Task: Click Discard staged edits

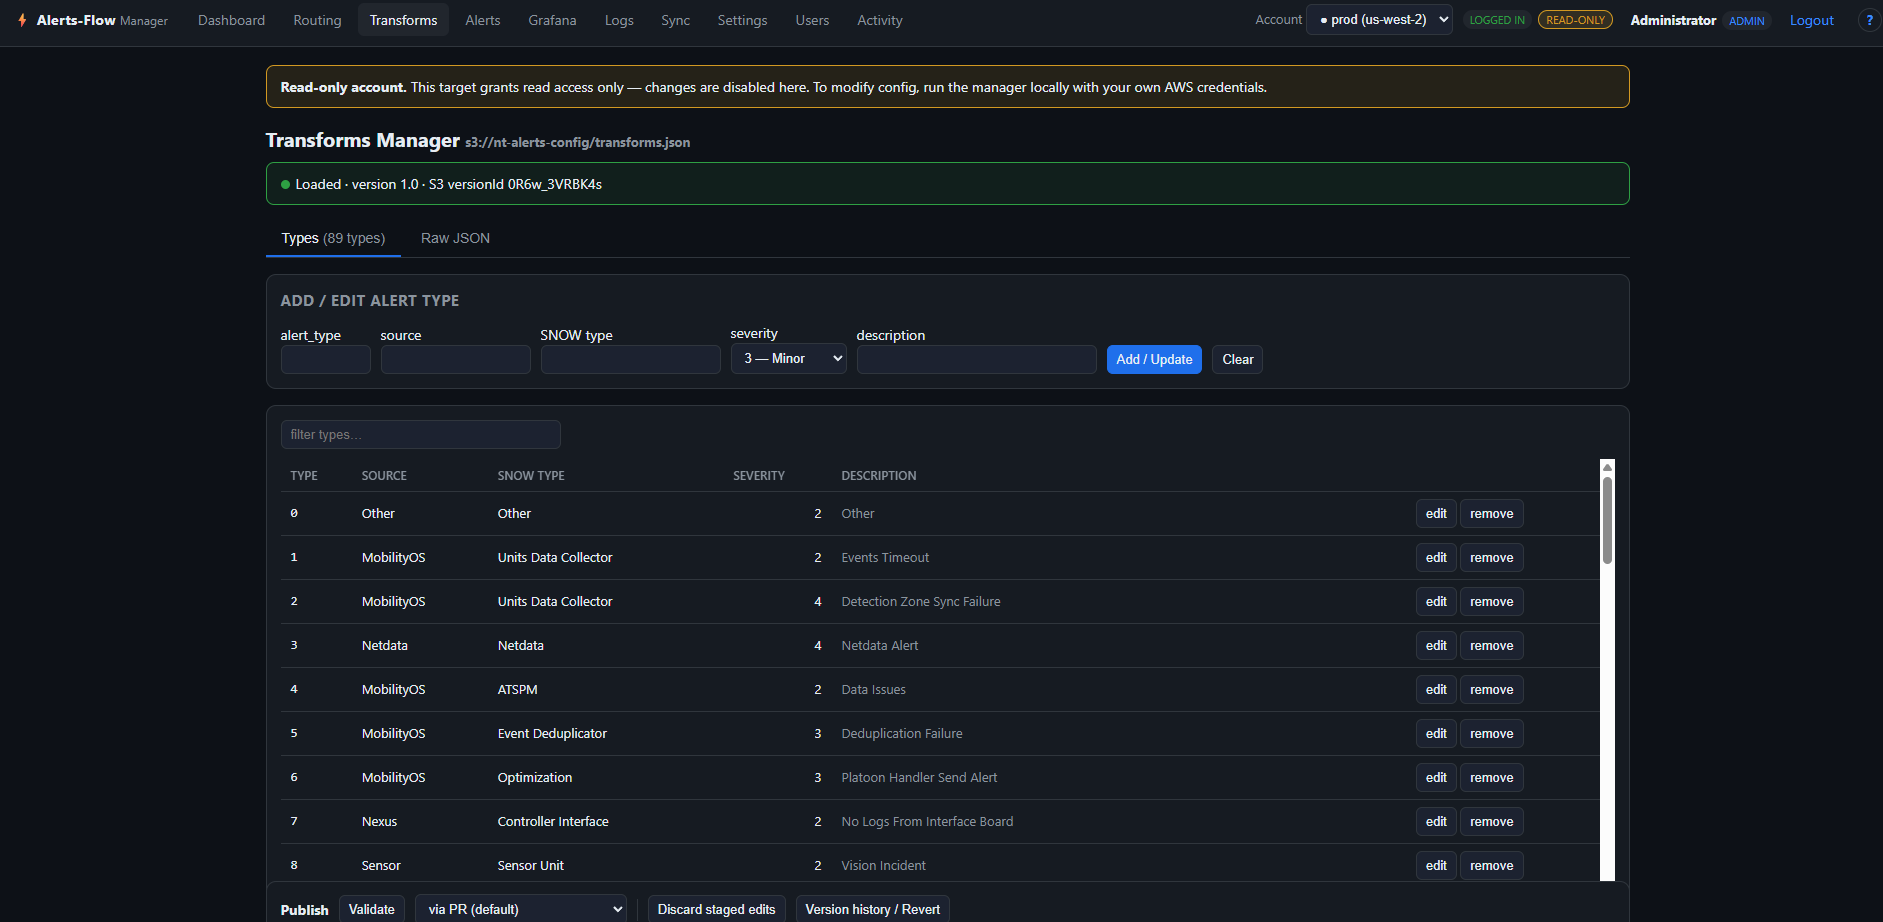Action: (716, 909)
